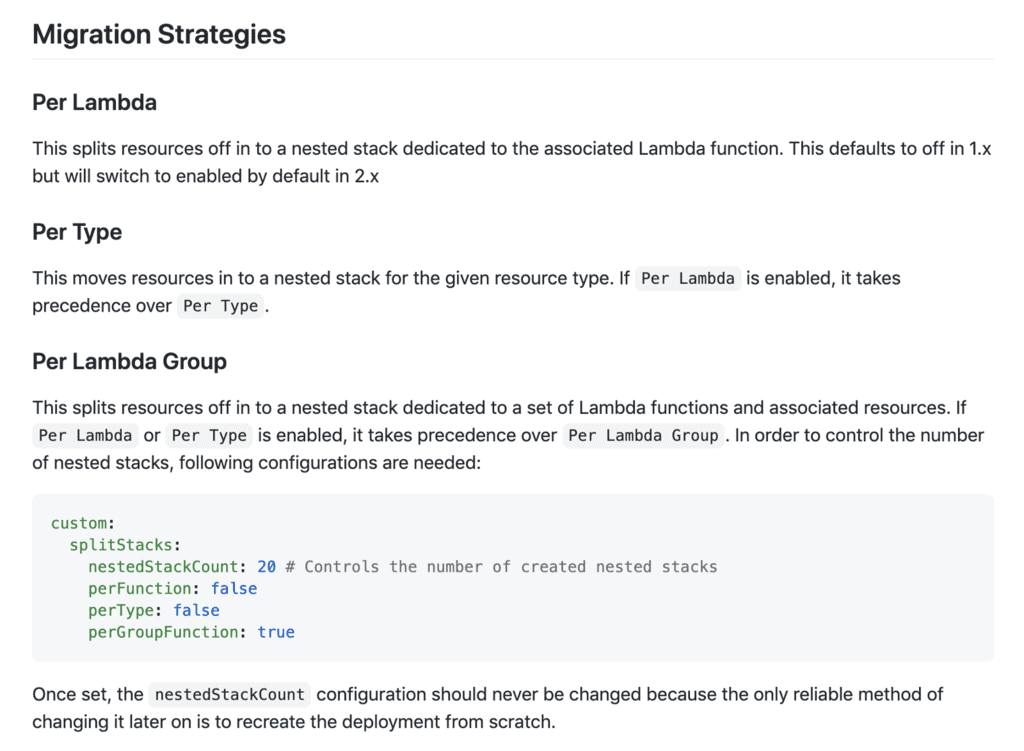Click the Per Type section heading
Viewport: 1024px width, 751px height.
tap(77, 232)
